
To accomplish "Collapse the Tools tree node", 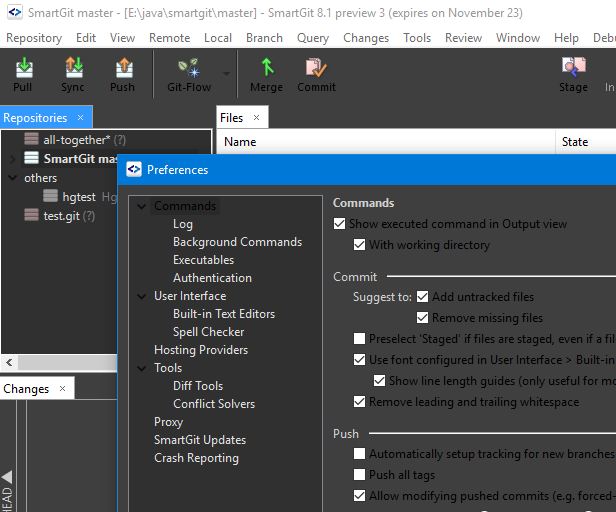I will coord(141,368).
